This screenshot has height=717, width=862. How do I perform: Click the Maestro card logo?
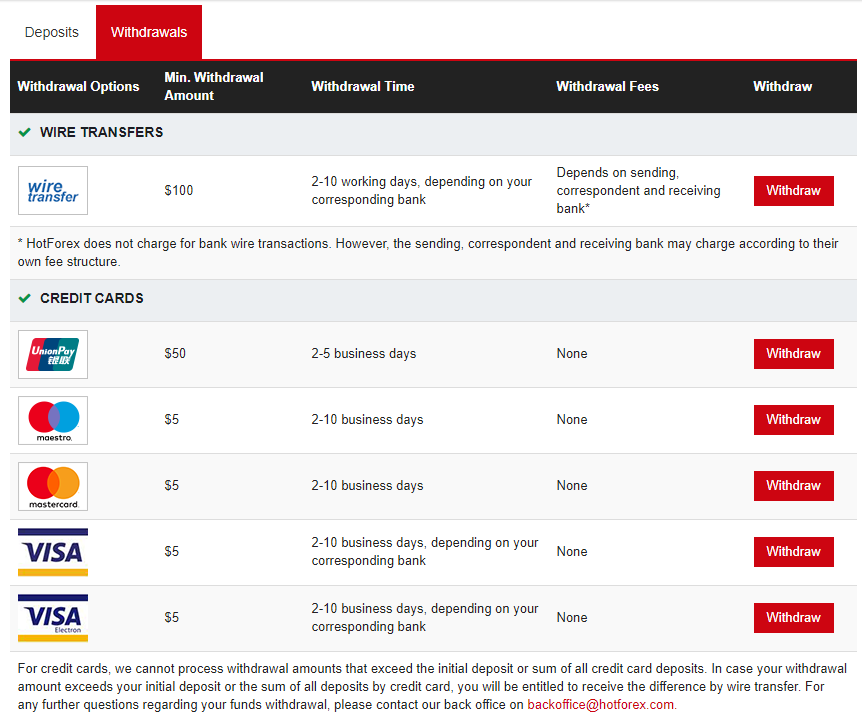(53, 420)
